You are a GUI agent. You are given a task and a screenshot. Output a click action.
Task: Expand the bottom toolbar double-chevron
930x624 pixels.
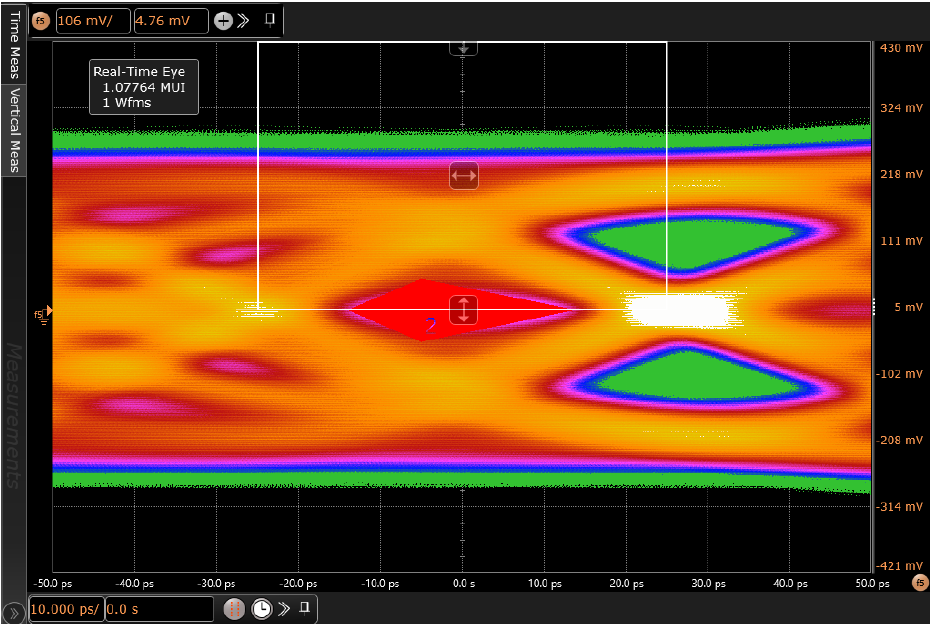click(285, 608)
